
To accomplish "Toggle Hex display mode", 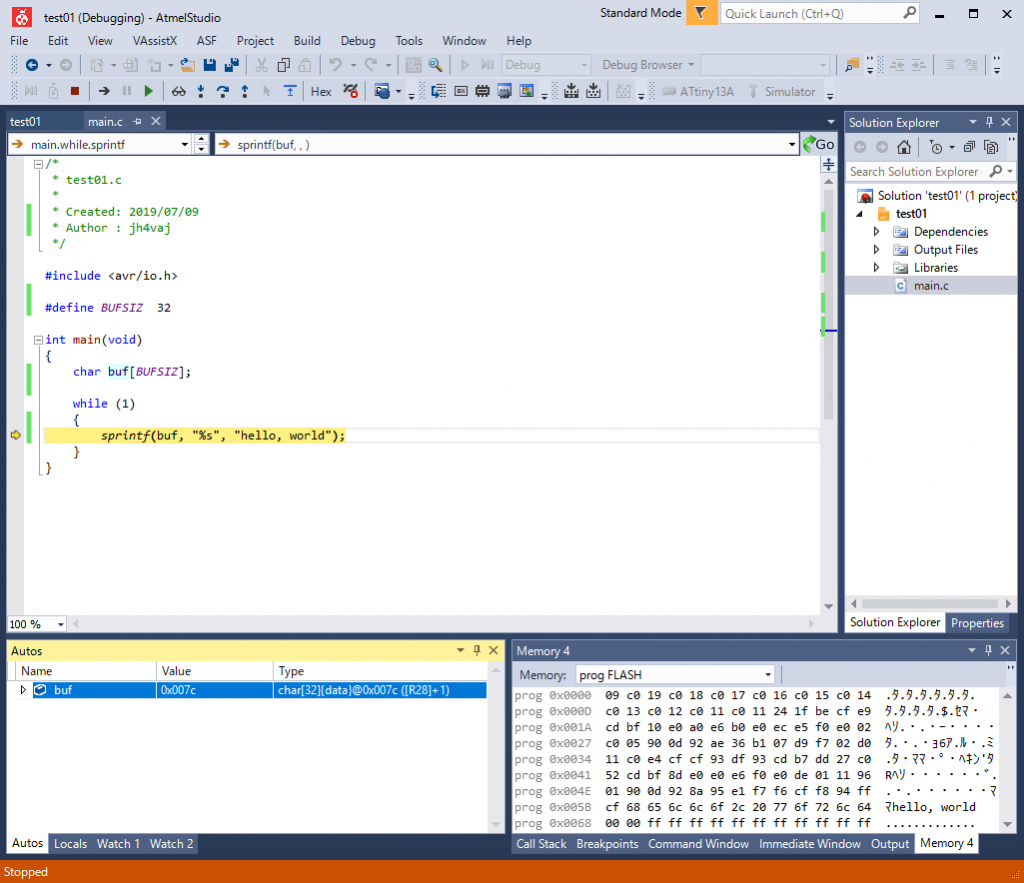I will [x=321, y=91].
